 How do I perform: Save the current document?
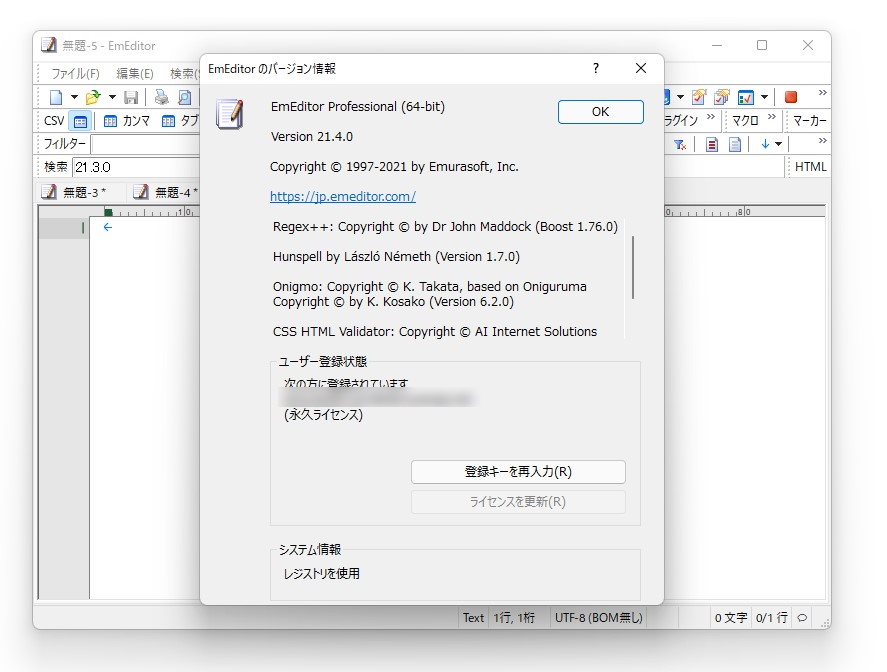tap(131, 96)
